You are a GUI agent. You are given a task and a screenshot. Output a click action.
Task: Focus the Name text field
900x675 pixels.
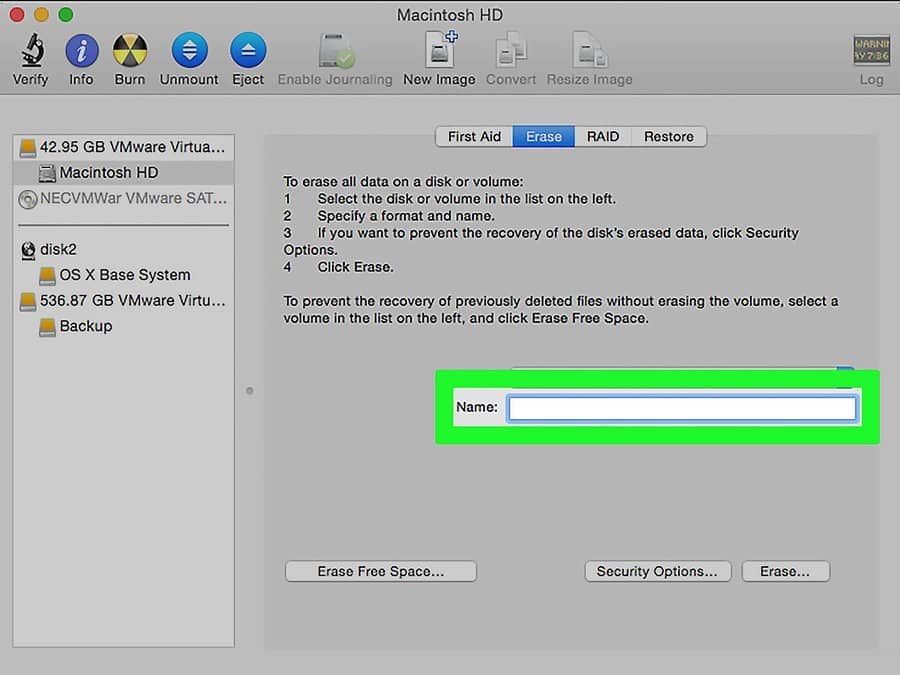682,409
